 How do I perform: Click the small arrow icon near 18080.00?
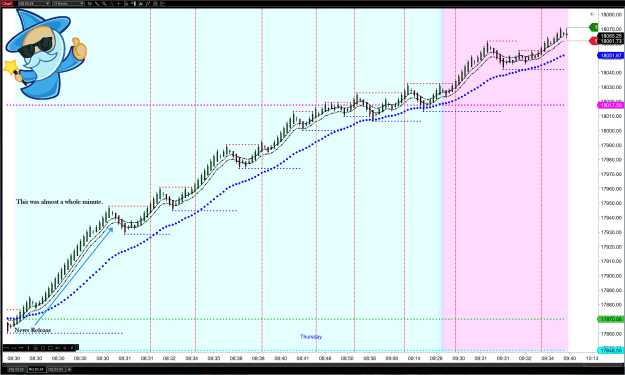pyautogui.click(x=592, y=14)
